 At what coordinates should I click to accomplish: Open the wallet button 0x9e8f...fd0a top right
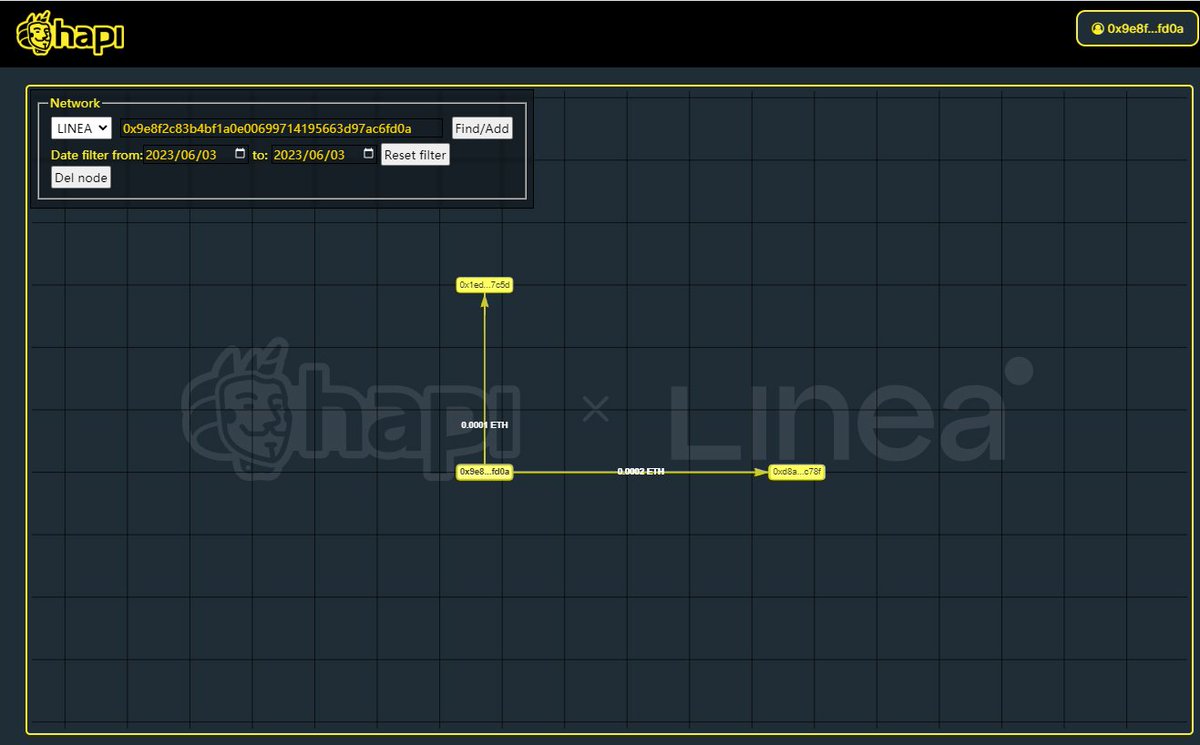pyautogui.click(x=1135, y=29)
